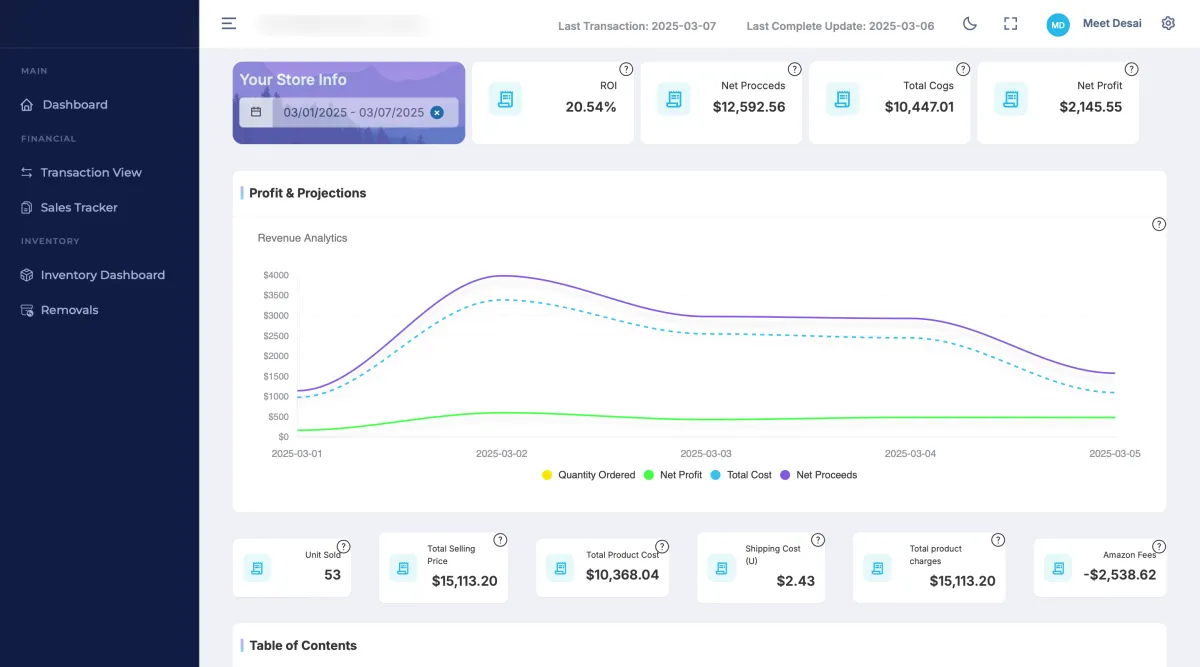Clear the selected date range
1200x667 pixels.
(437, 113)
